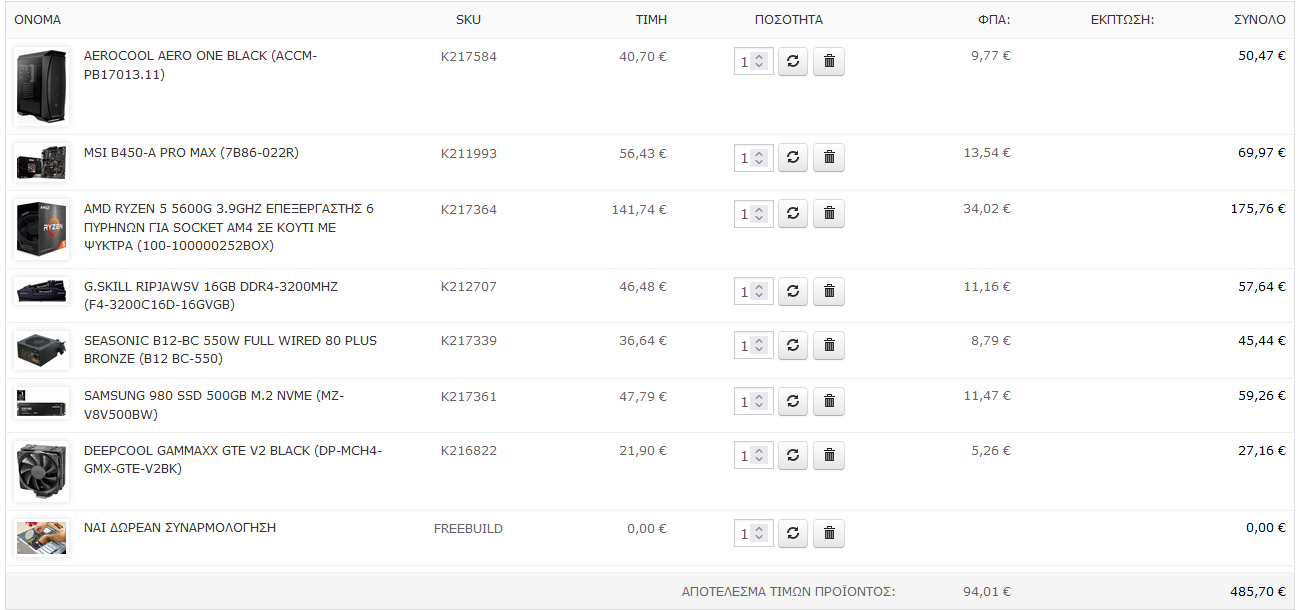Open Samsung 980 SSD thumbnail

[42, 404]
